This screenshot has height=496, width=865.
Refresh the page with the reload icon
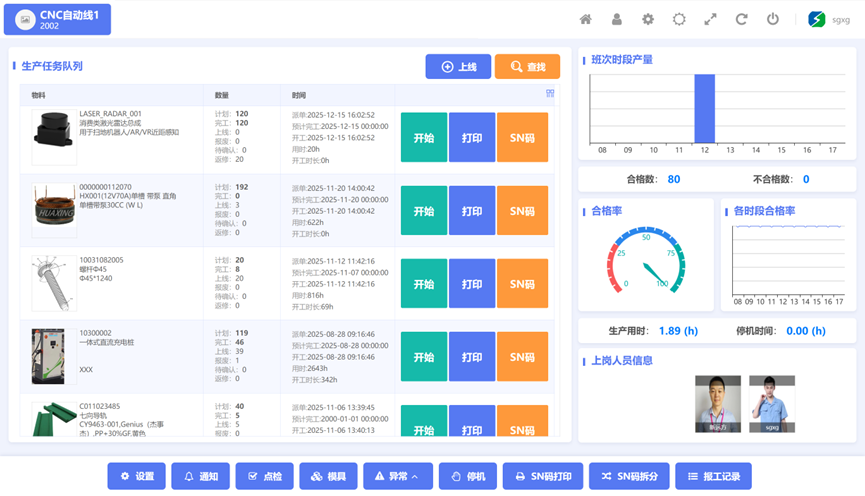(741, 19)
